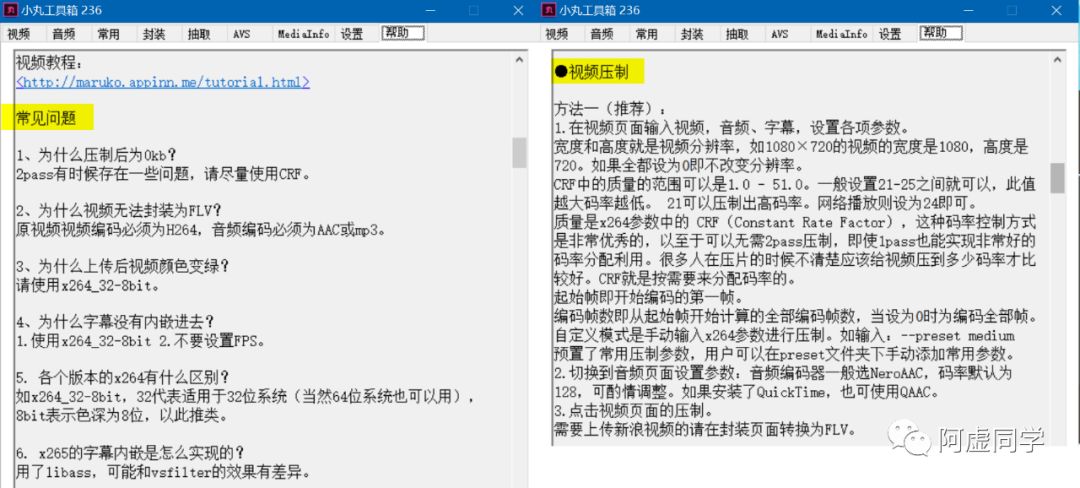The width and height of the screenshot is (1080, 488).
Task: Click the highlighted 常见问题 heading
Action: (47, 118)
